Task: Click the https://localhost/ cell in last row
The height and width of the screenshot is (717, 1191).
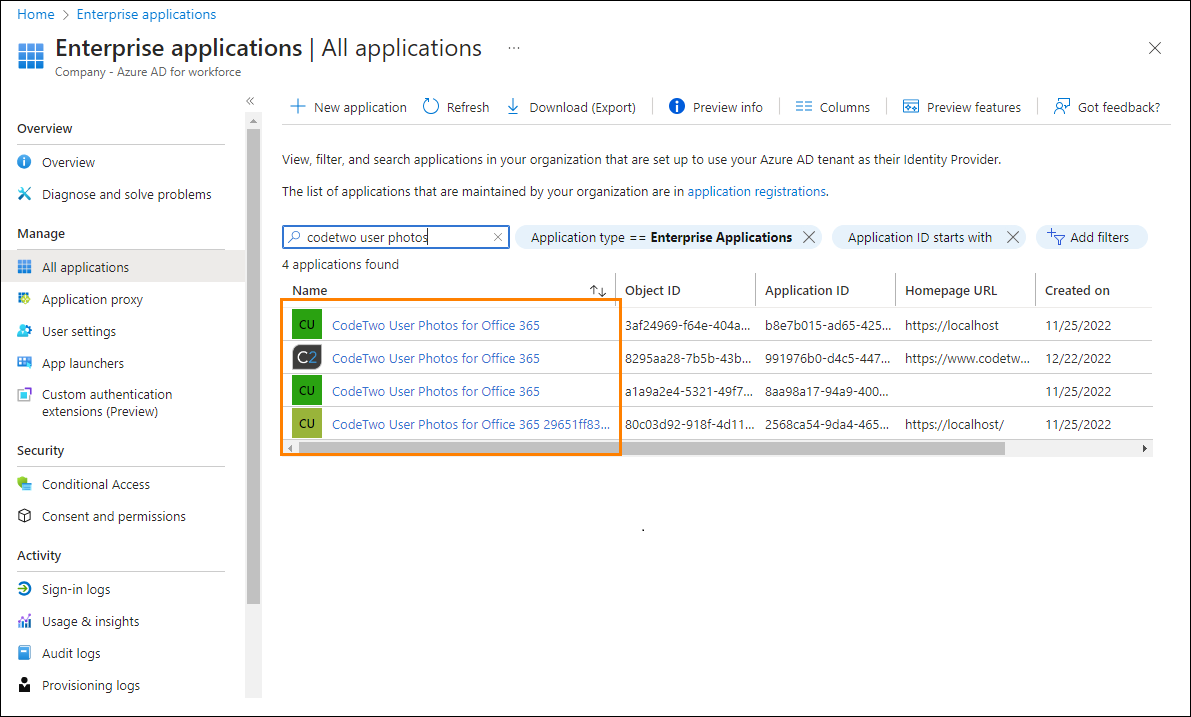Action: (954, 424)
